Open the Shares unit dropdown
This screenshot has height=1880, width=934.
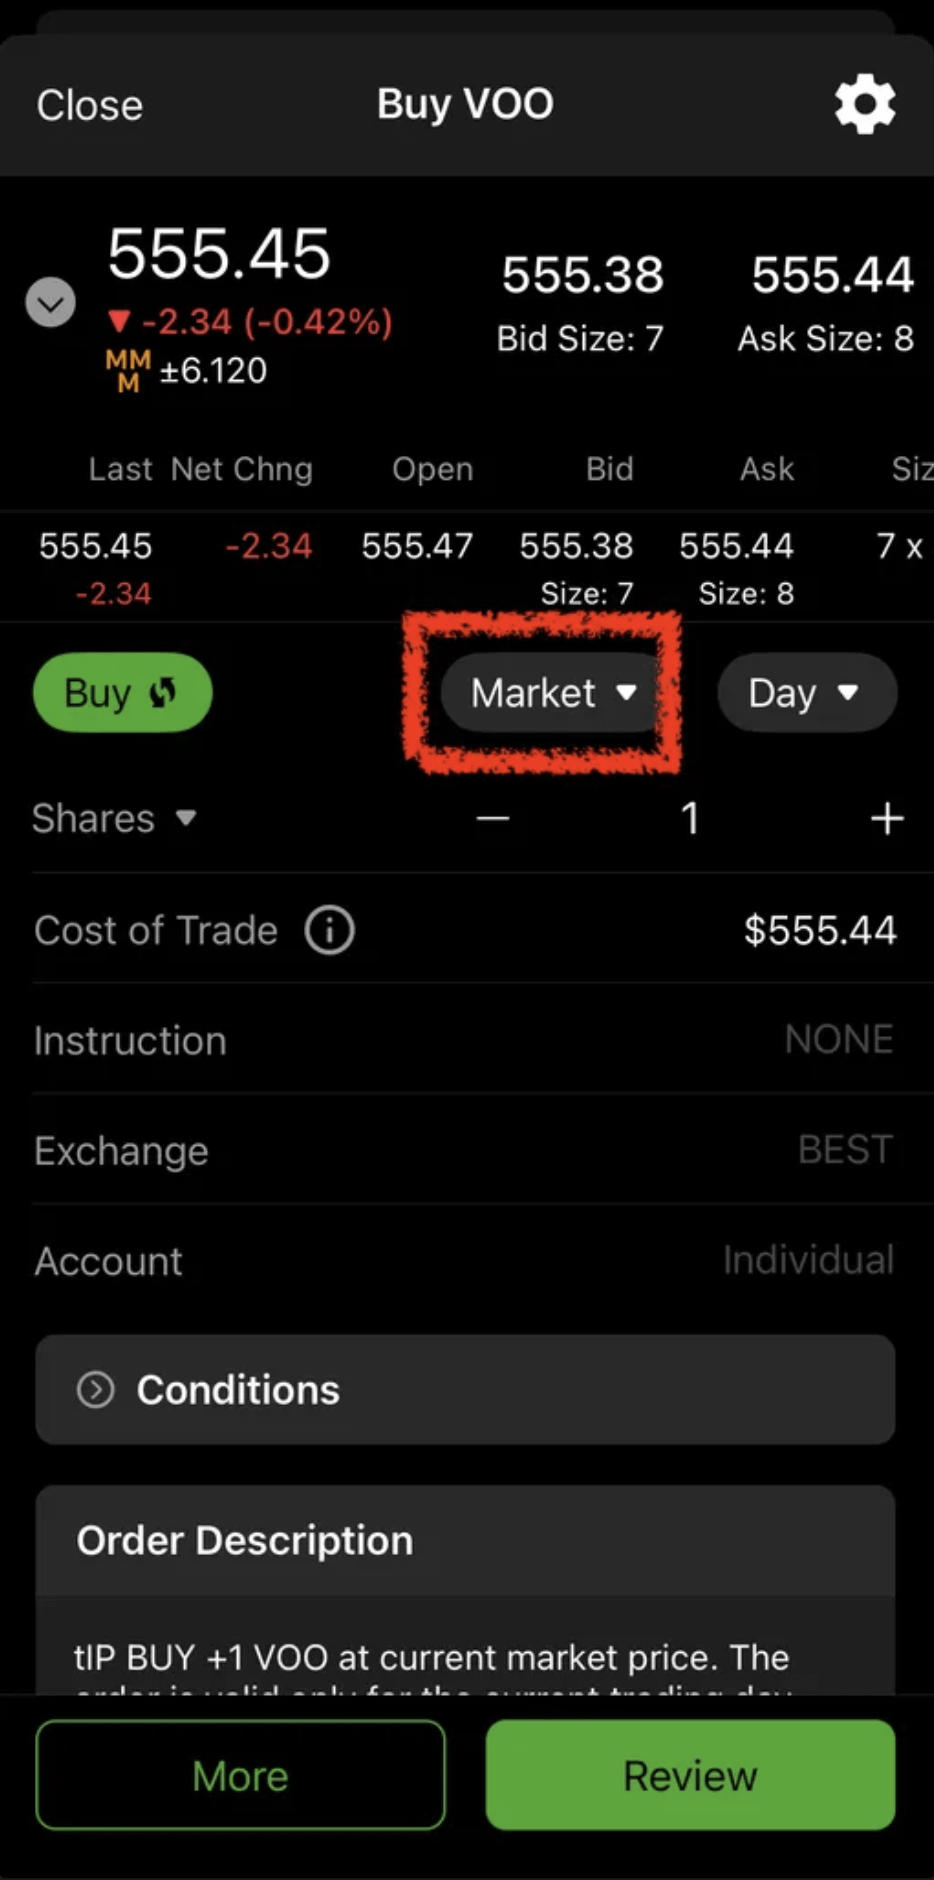click(114, 819)
